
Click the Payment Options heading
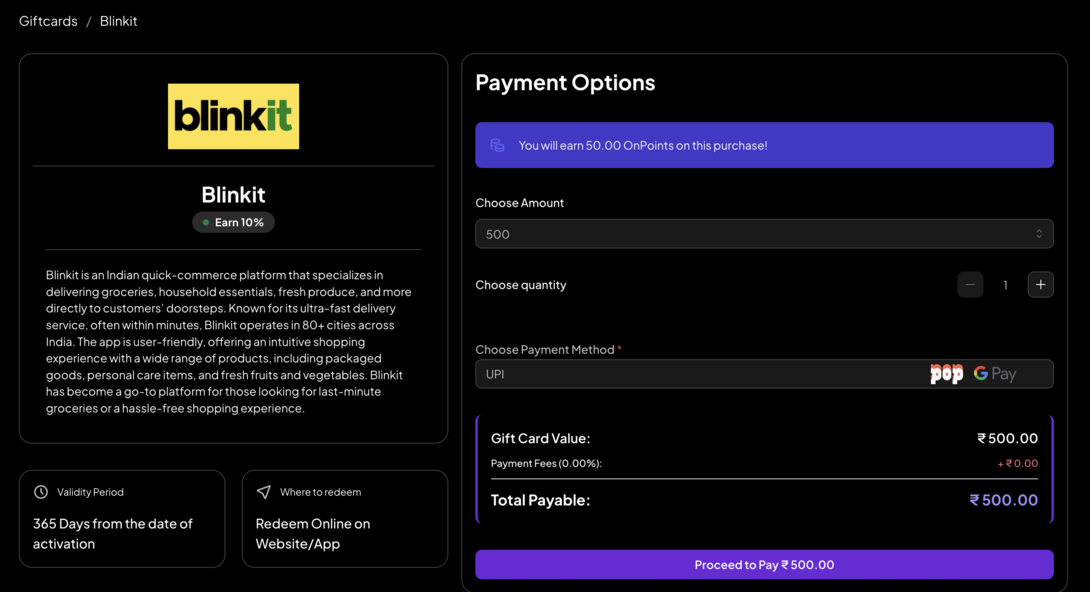coord(565,83)
